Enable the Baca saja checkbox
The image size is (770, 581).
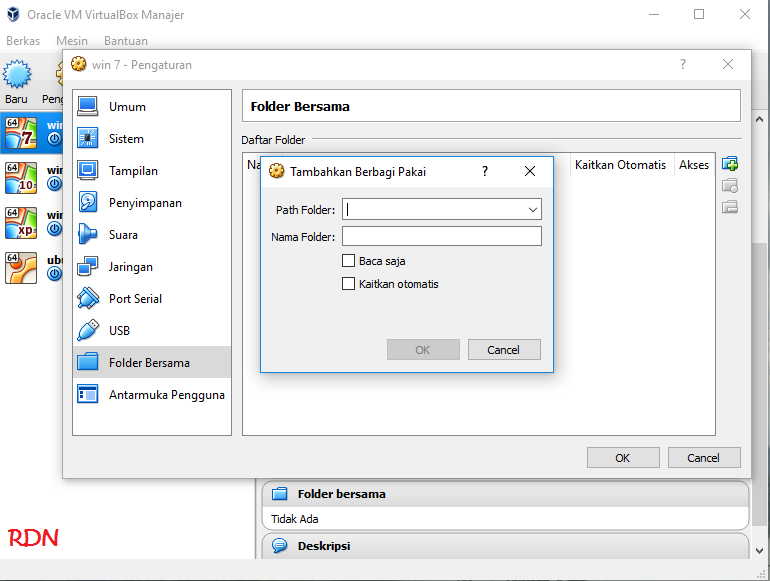348,260
